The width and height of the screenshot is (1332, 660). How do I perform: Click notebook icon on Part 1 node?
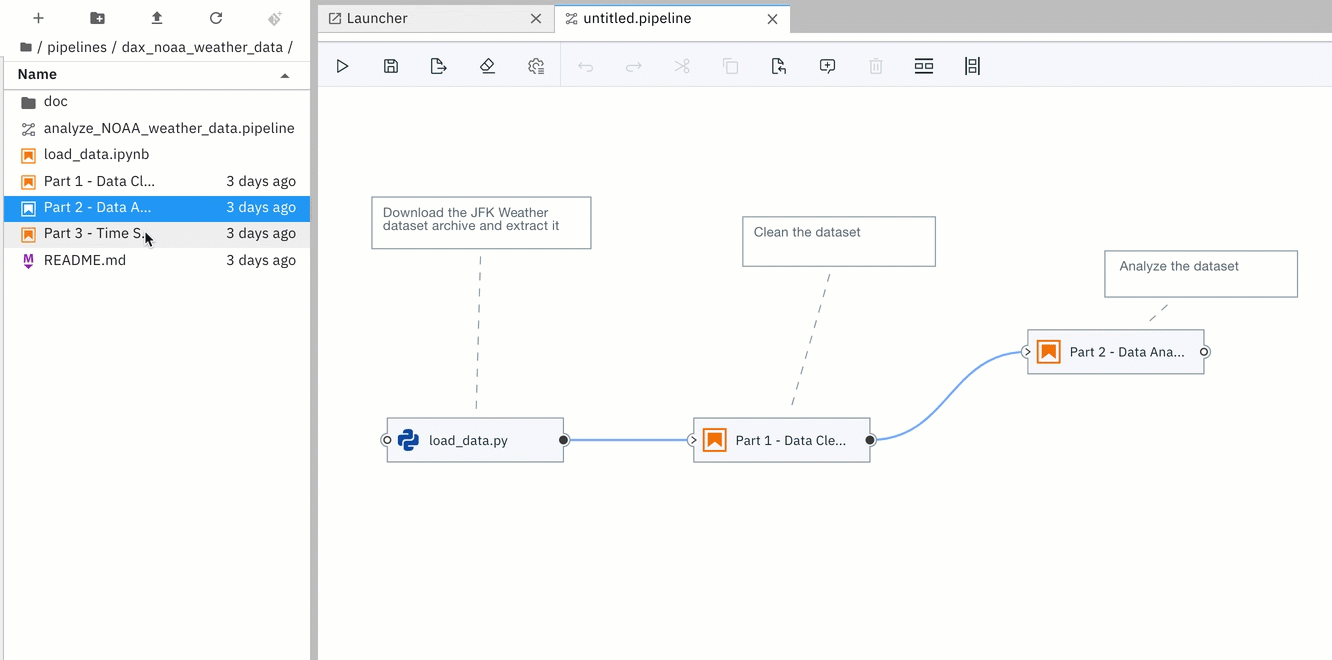pos(714,440)
